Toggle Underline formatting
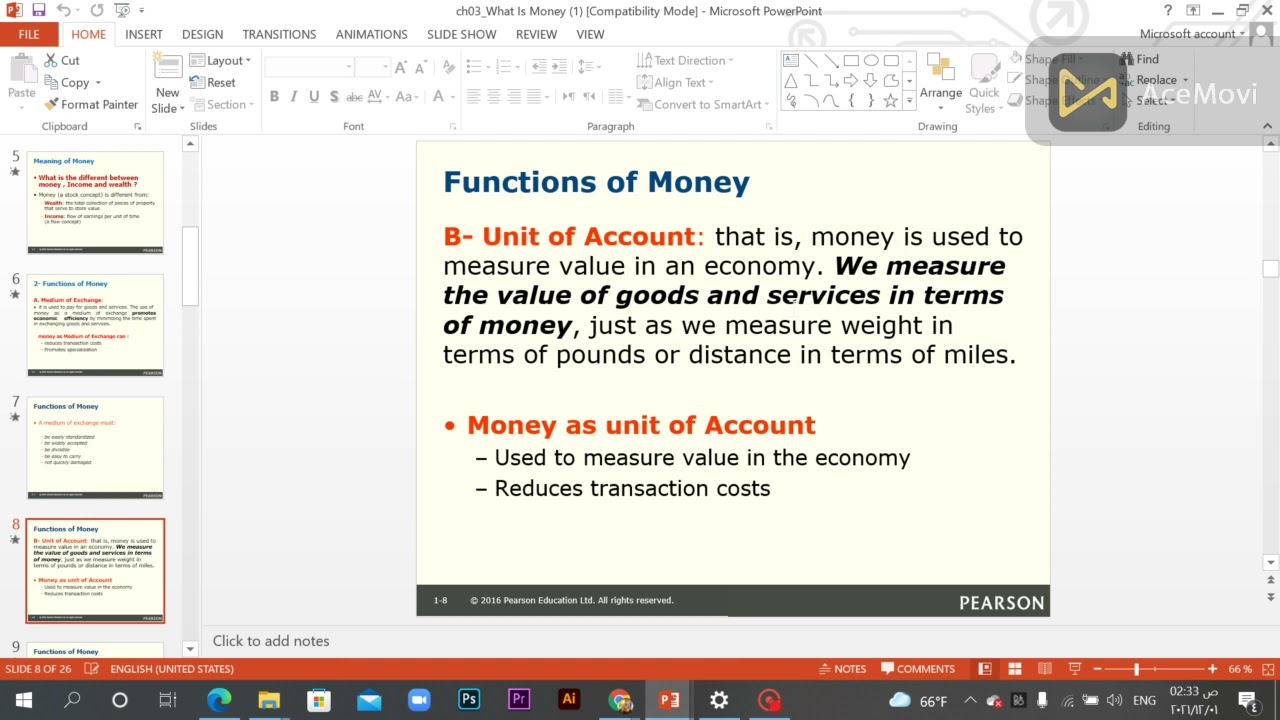 [314, 97]
